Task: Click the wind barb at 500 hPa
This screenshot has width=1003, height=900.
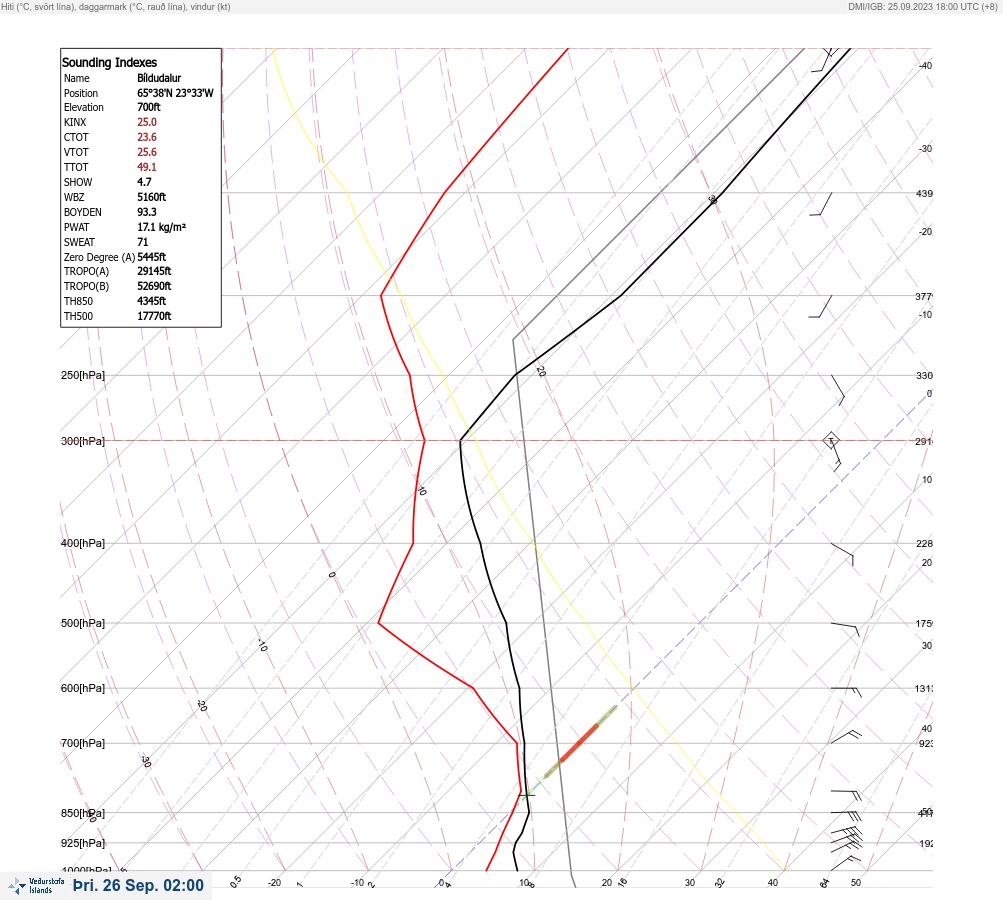Action: coord(846,629)
